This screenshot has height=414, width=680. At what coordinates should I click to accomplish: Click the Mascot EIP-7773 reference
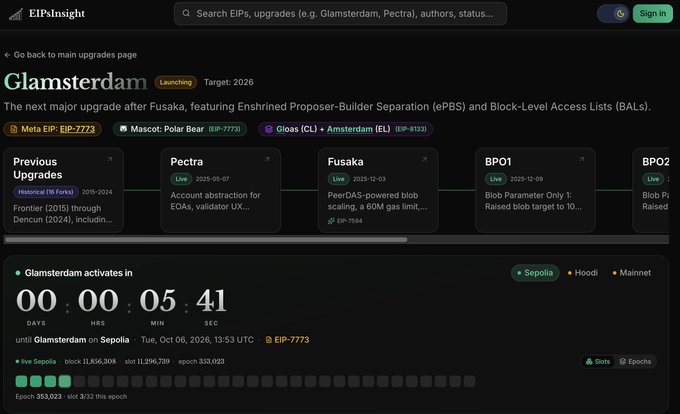pos(224,129)
